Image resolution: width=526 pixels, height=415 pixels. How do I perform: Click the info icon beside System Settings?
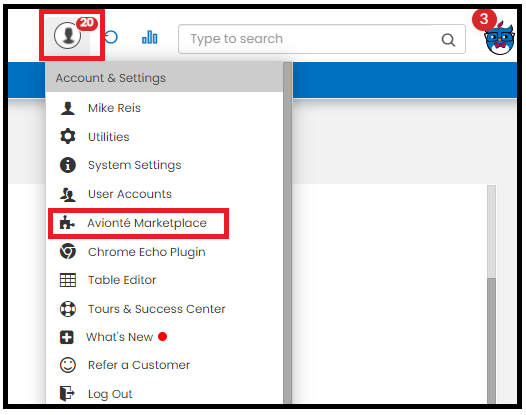point(68,165)
